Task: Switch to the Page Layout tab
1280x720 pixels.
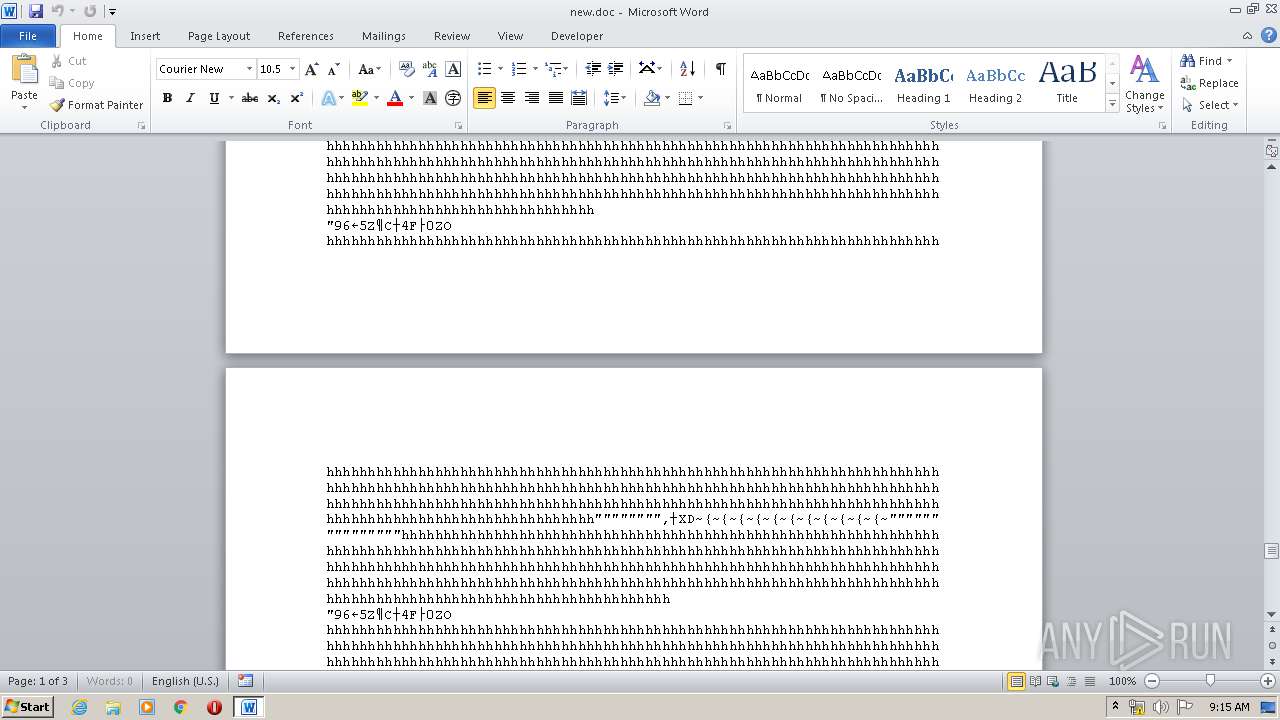Action: [219, 36]
